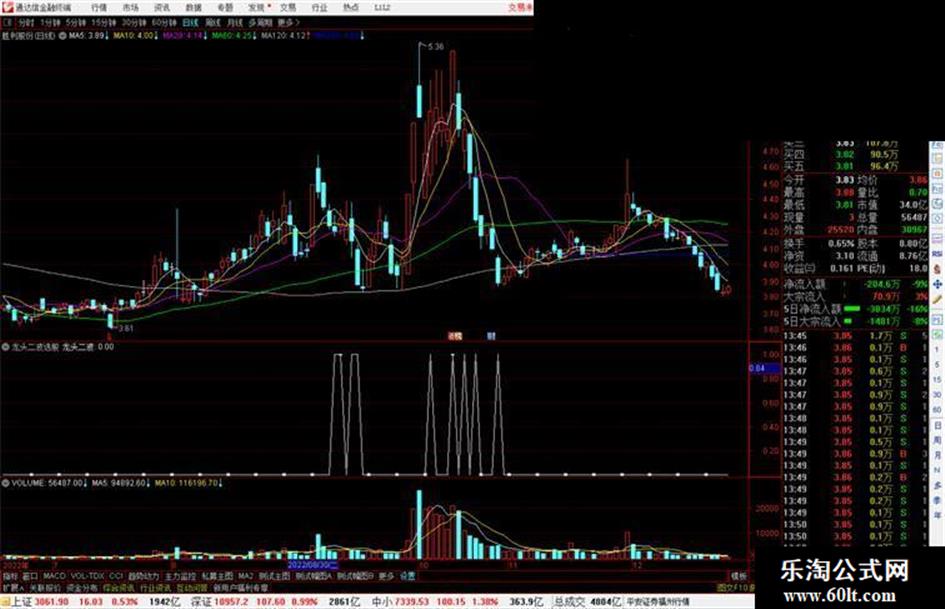Open the 关联报价 tab
945x609 pixels.
[x=45, y=587]
